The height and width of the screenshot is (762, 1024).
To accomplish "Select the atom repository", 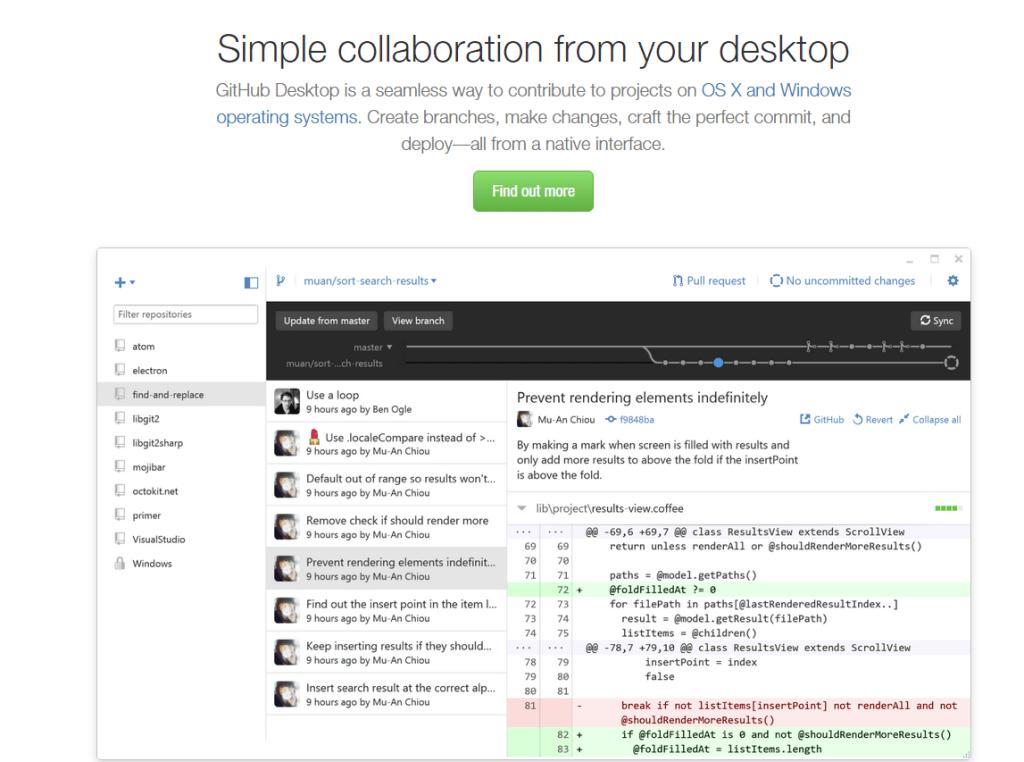I will click(x=182, y=346).
